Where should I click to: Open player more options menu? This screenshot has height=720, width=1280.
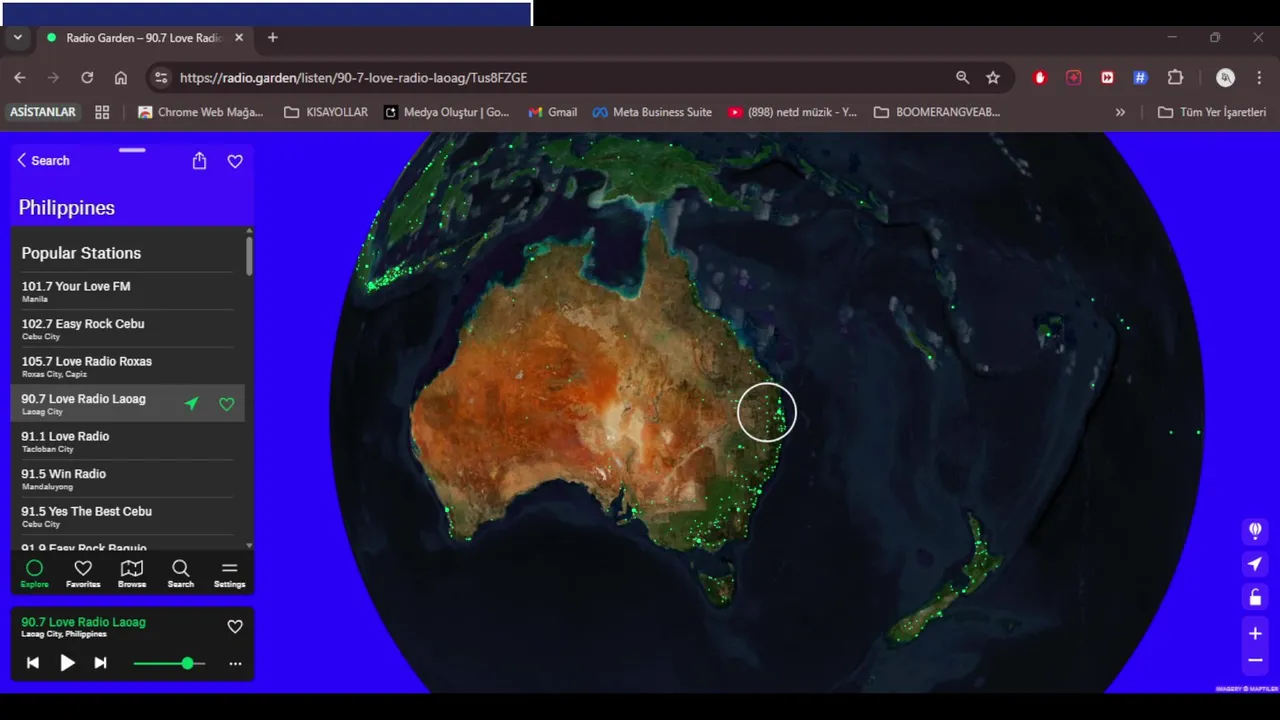click(x=235, y=663)
